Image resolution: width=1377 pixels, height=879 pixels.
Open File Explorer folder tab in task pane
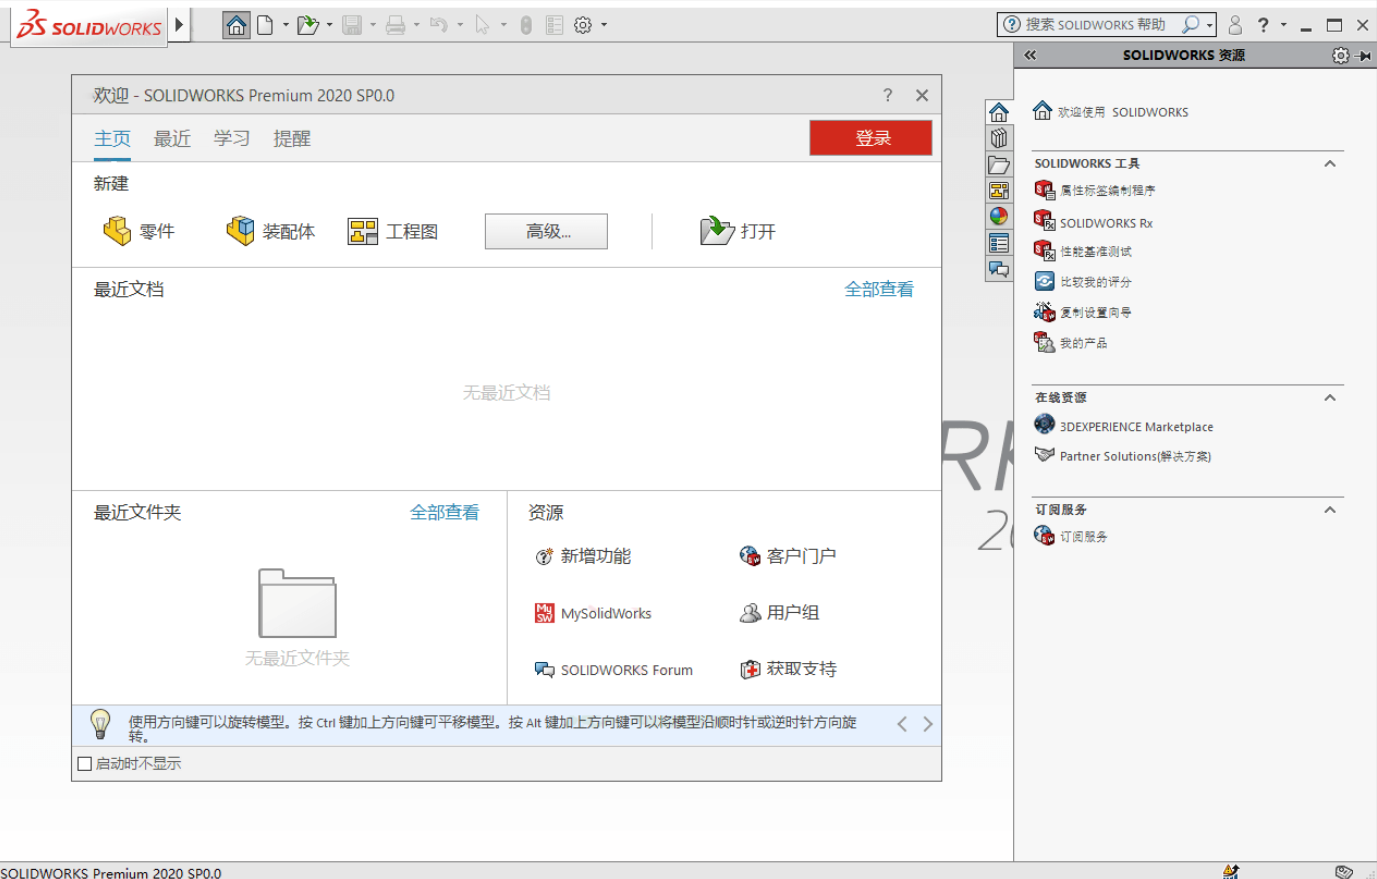[x=999, y=164]
